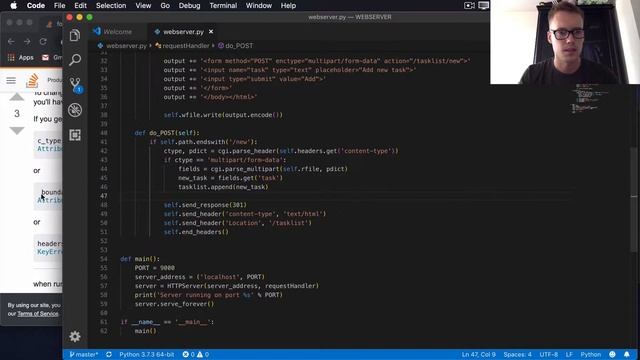Change the Python language mode in status bar
Viewport: 640px width, 360px height.
591,354
